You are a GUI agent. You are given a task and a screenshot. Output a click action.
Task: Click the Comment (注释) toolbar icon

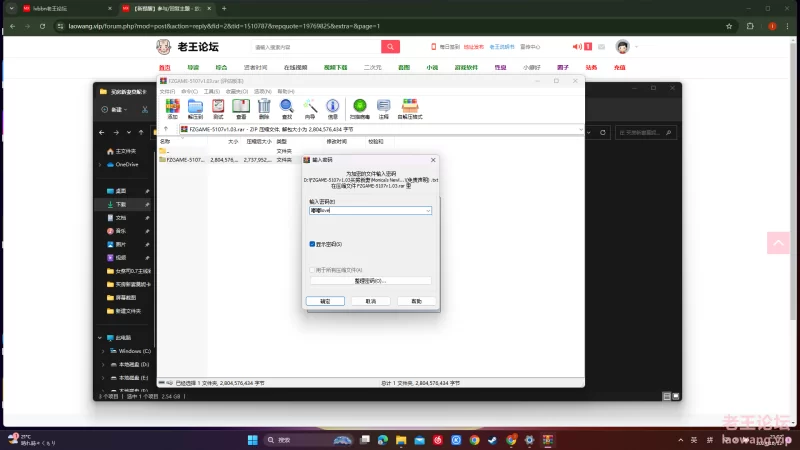coord(384,109)
